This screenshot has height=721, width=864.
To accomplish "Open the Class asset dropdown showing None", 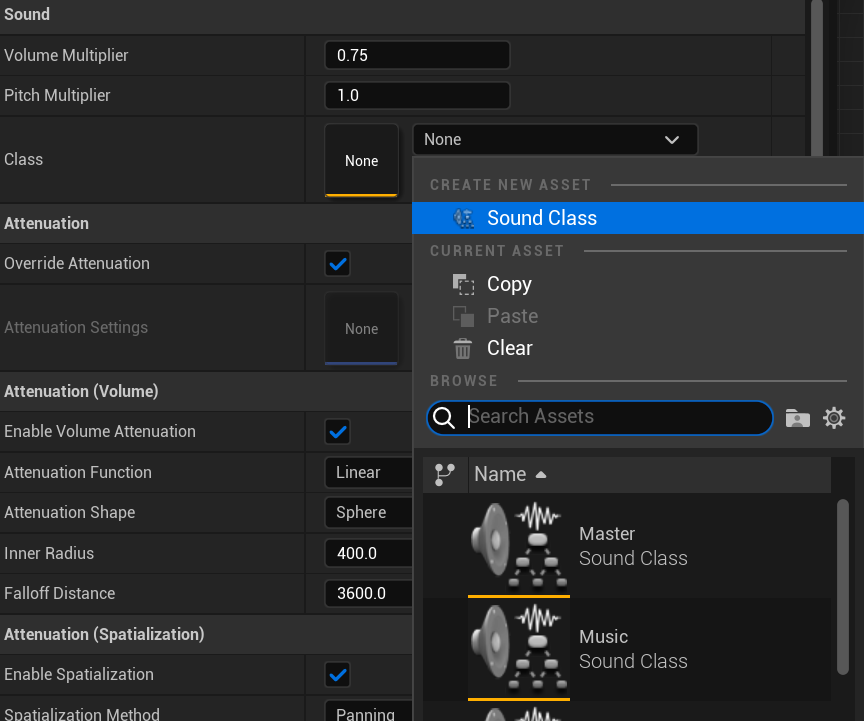I will [555, 139].
